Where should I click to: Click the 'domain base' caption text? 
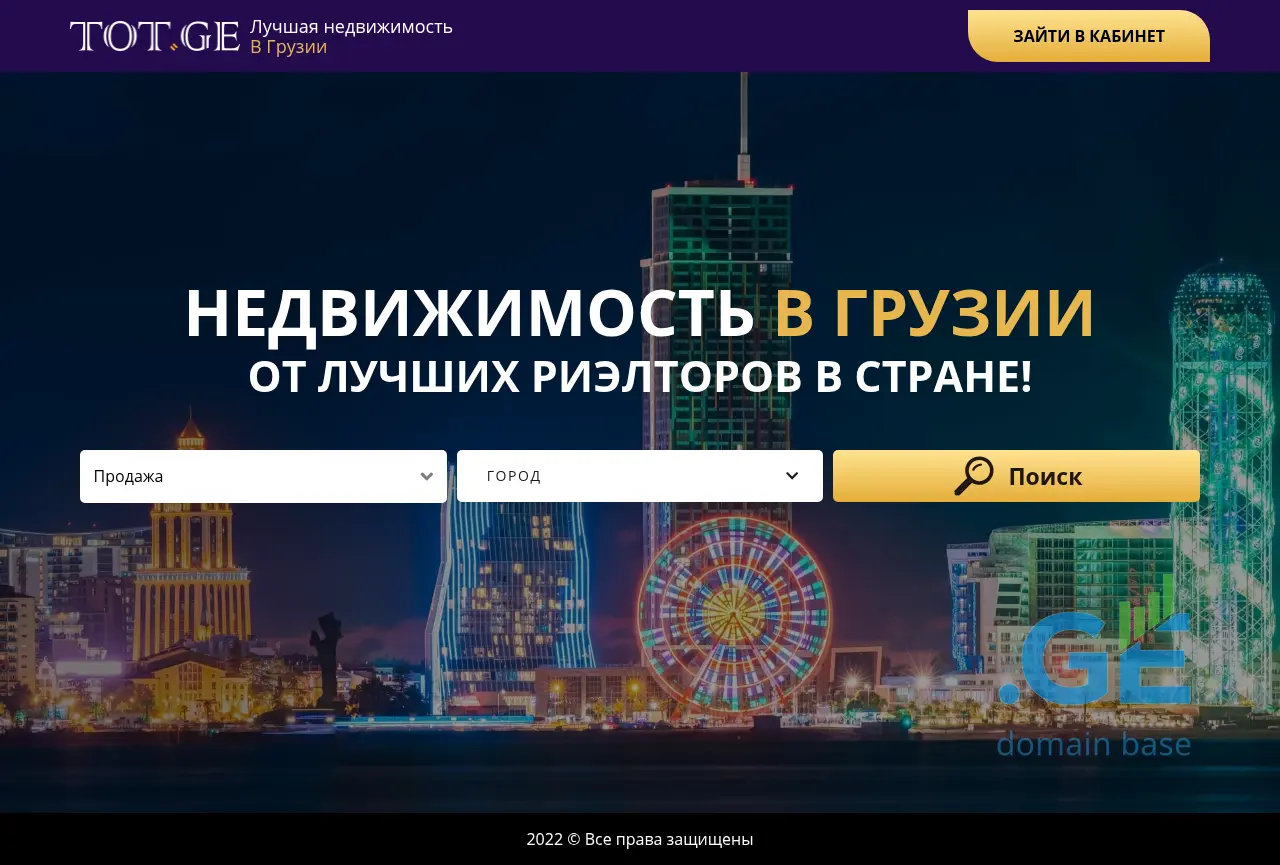1093,744
